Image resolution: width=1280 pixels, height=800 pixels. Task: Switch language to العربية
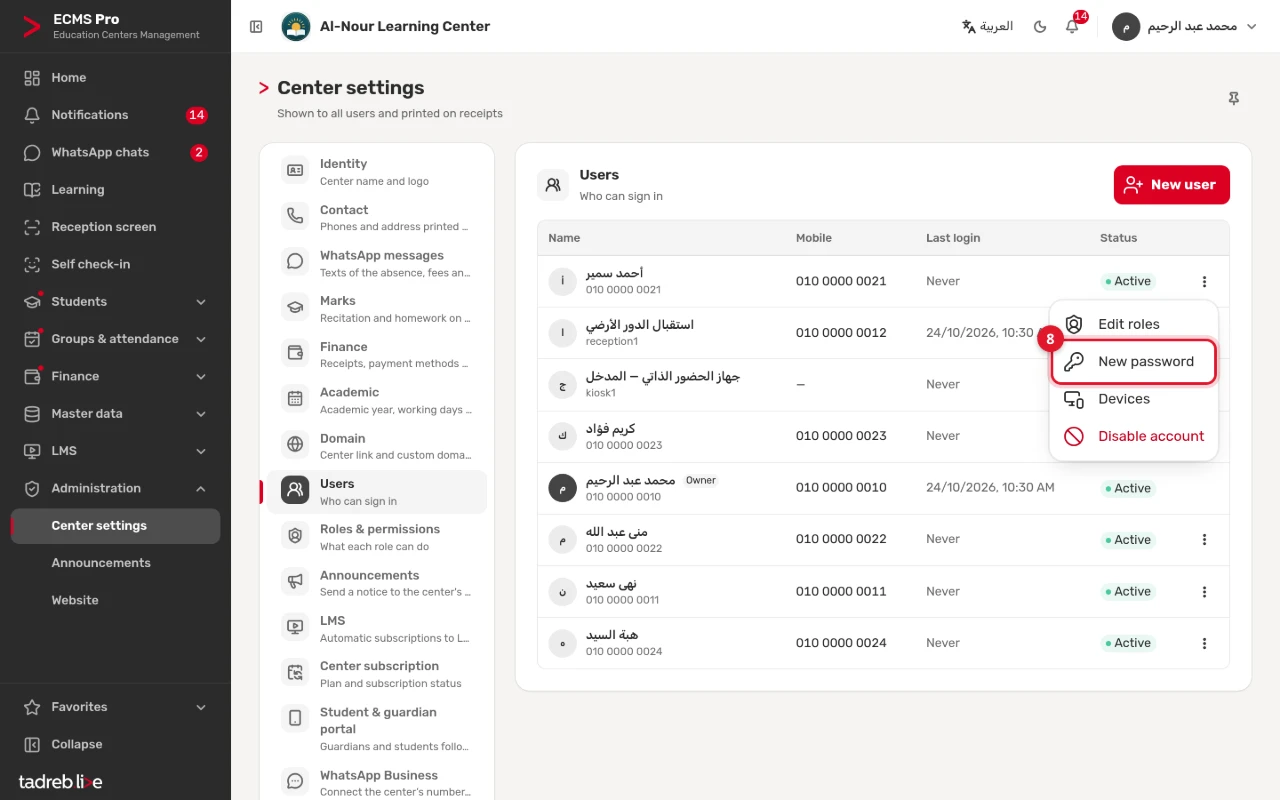(x=987, y=27)
